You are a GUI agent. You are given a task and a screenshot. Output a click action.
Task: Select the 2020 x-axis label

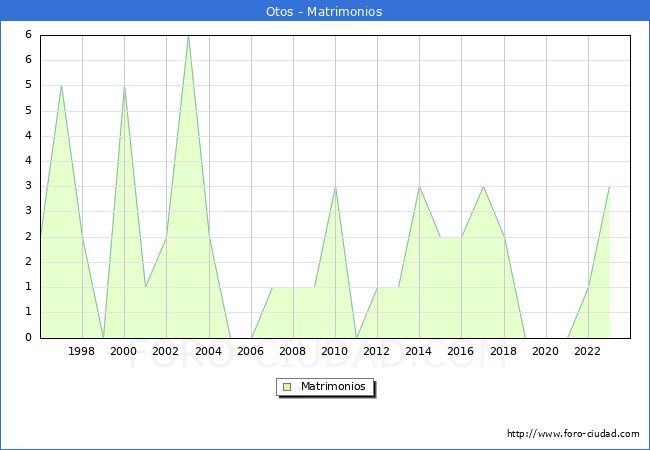(x=546, y=351)
